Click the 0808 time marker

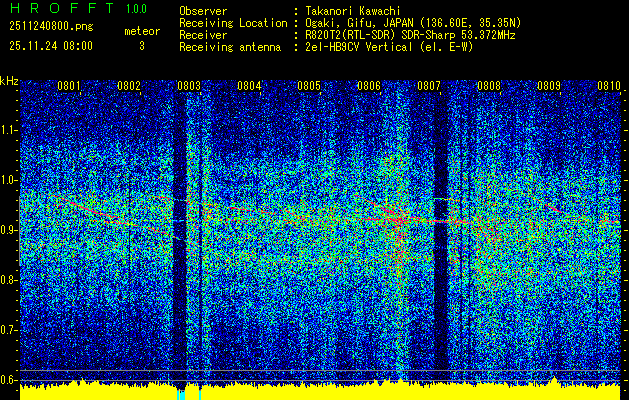click(x=489, y=86)
